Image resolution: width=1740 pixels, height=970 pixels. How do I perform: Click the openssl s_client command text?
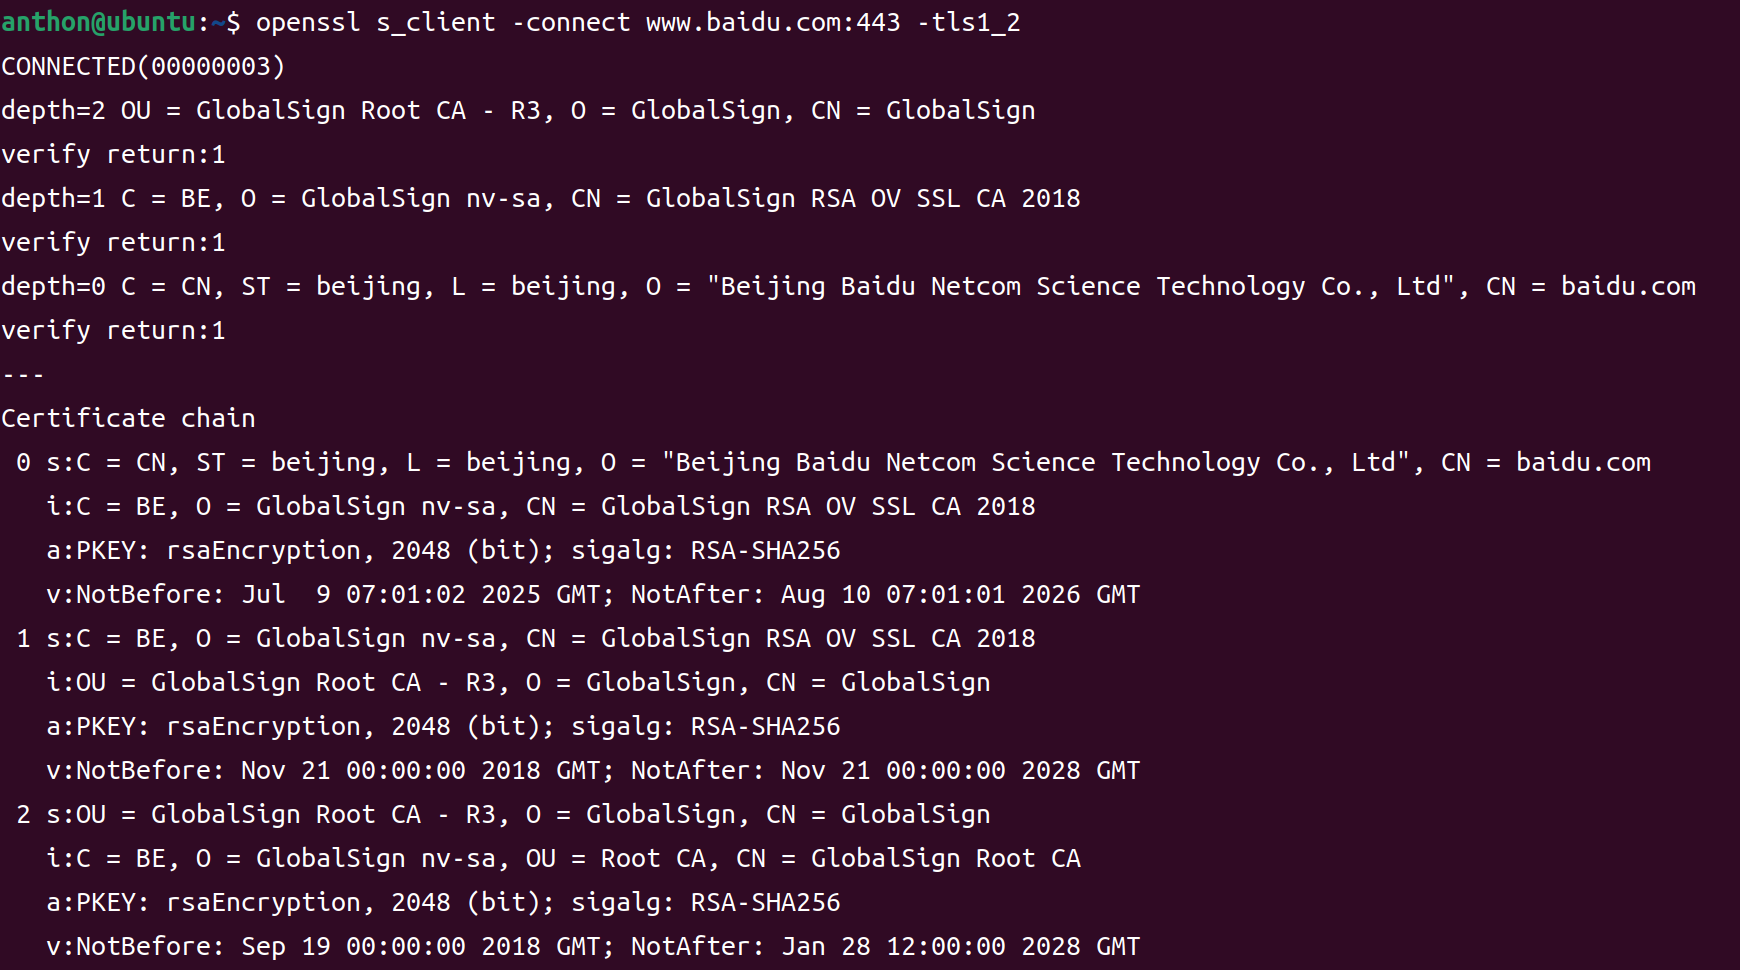pyautogui.click(x=375, y=22)
